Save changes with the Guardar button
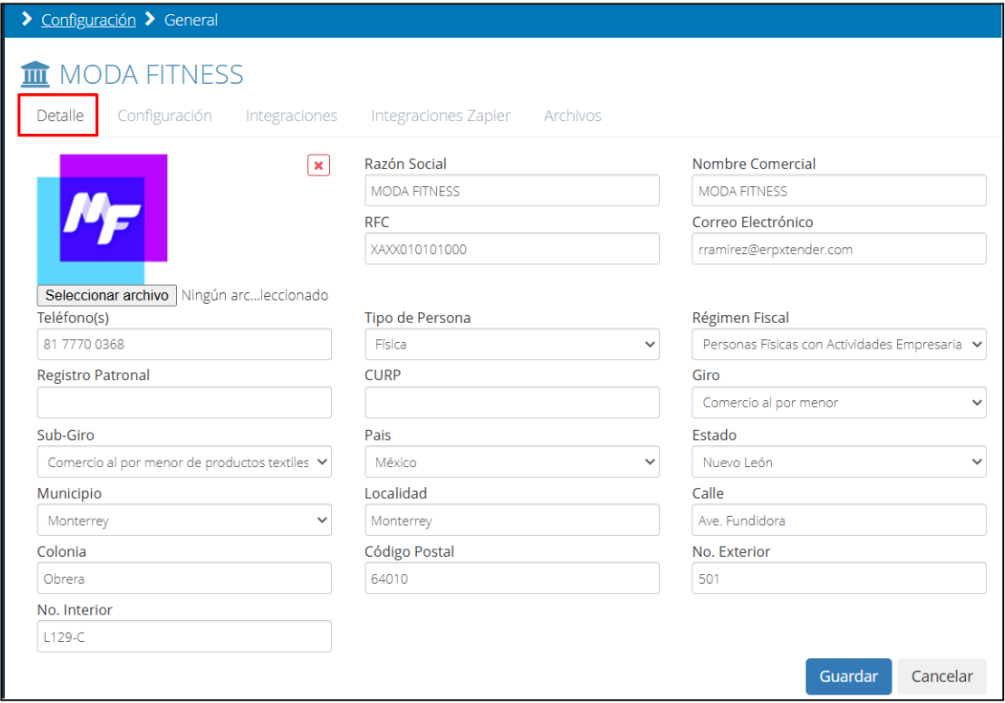Screen dimensions: 1005x703 click(849, 676)
